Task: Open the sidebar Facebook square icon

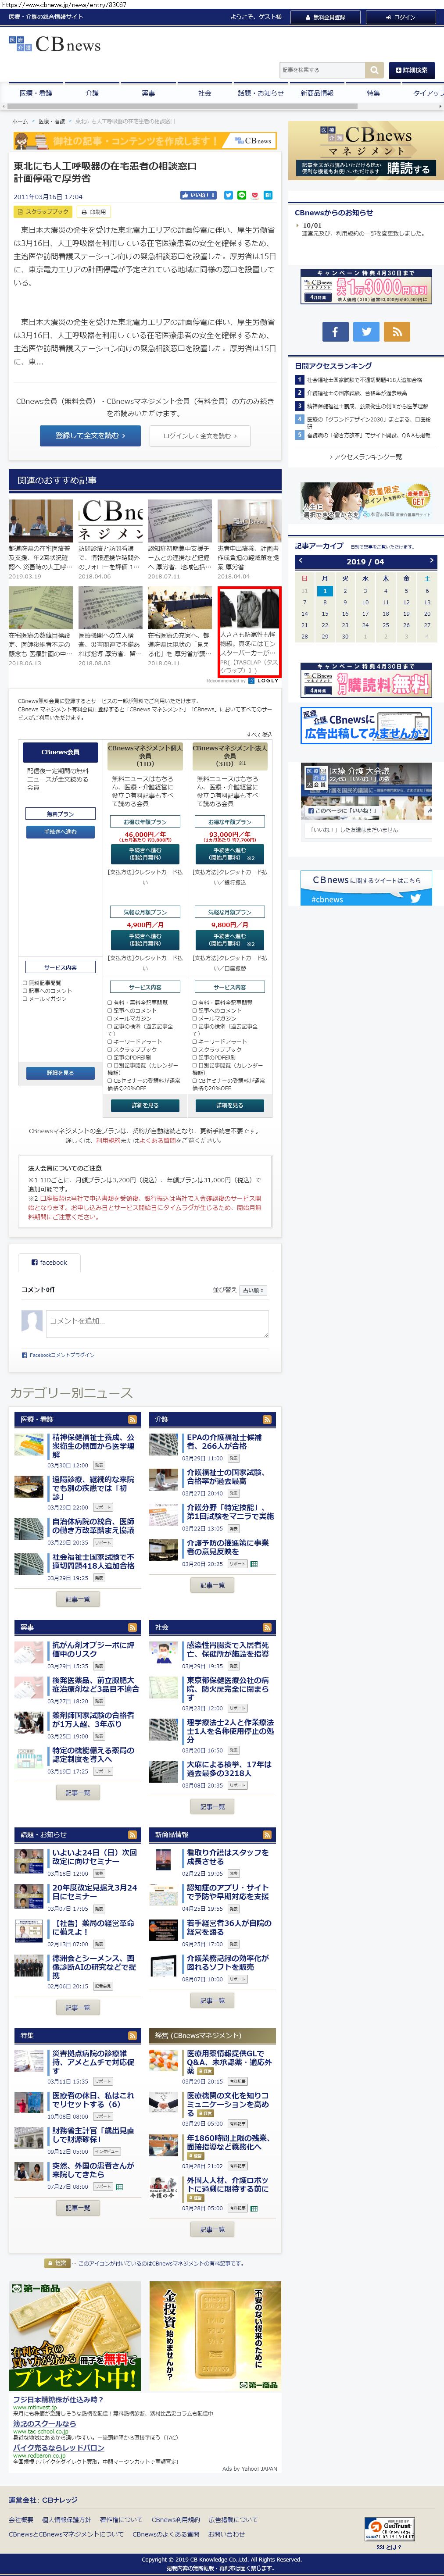Action: point(335,332)
